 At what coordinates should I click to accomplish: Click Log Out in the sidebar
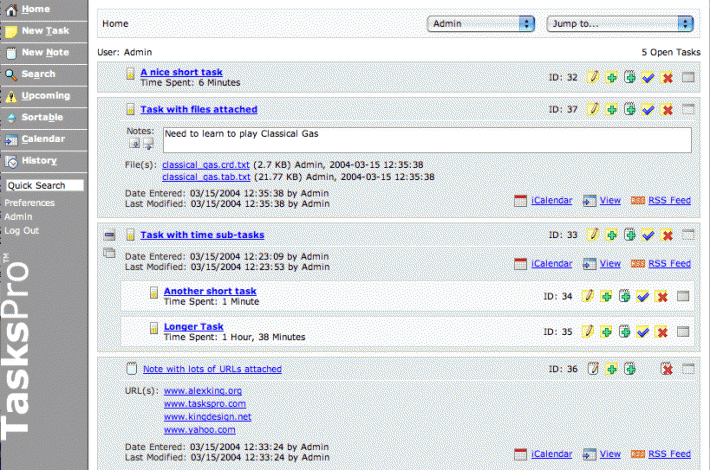click(x=22, y=231)
